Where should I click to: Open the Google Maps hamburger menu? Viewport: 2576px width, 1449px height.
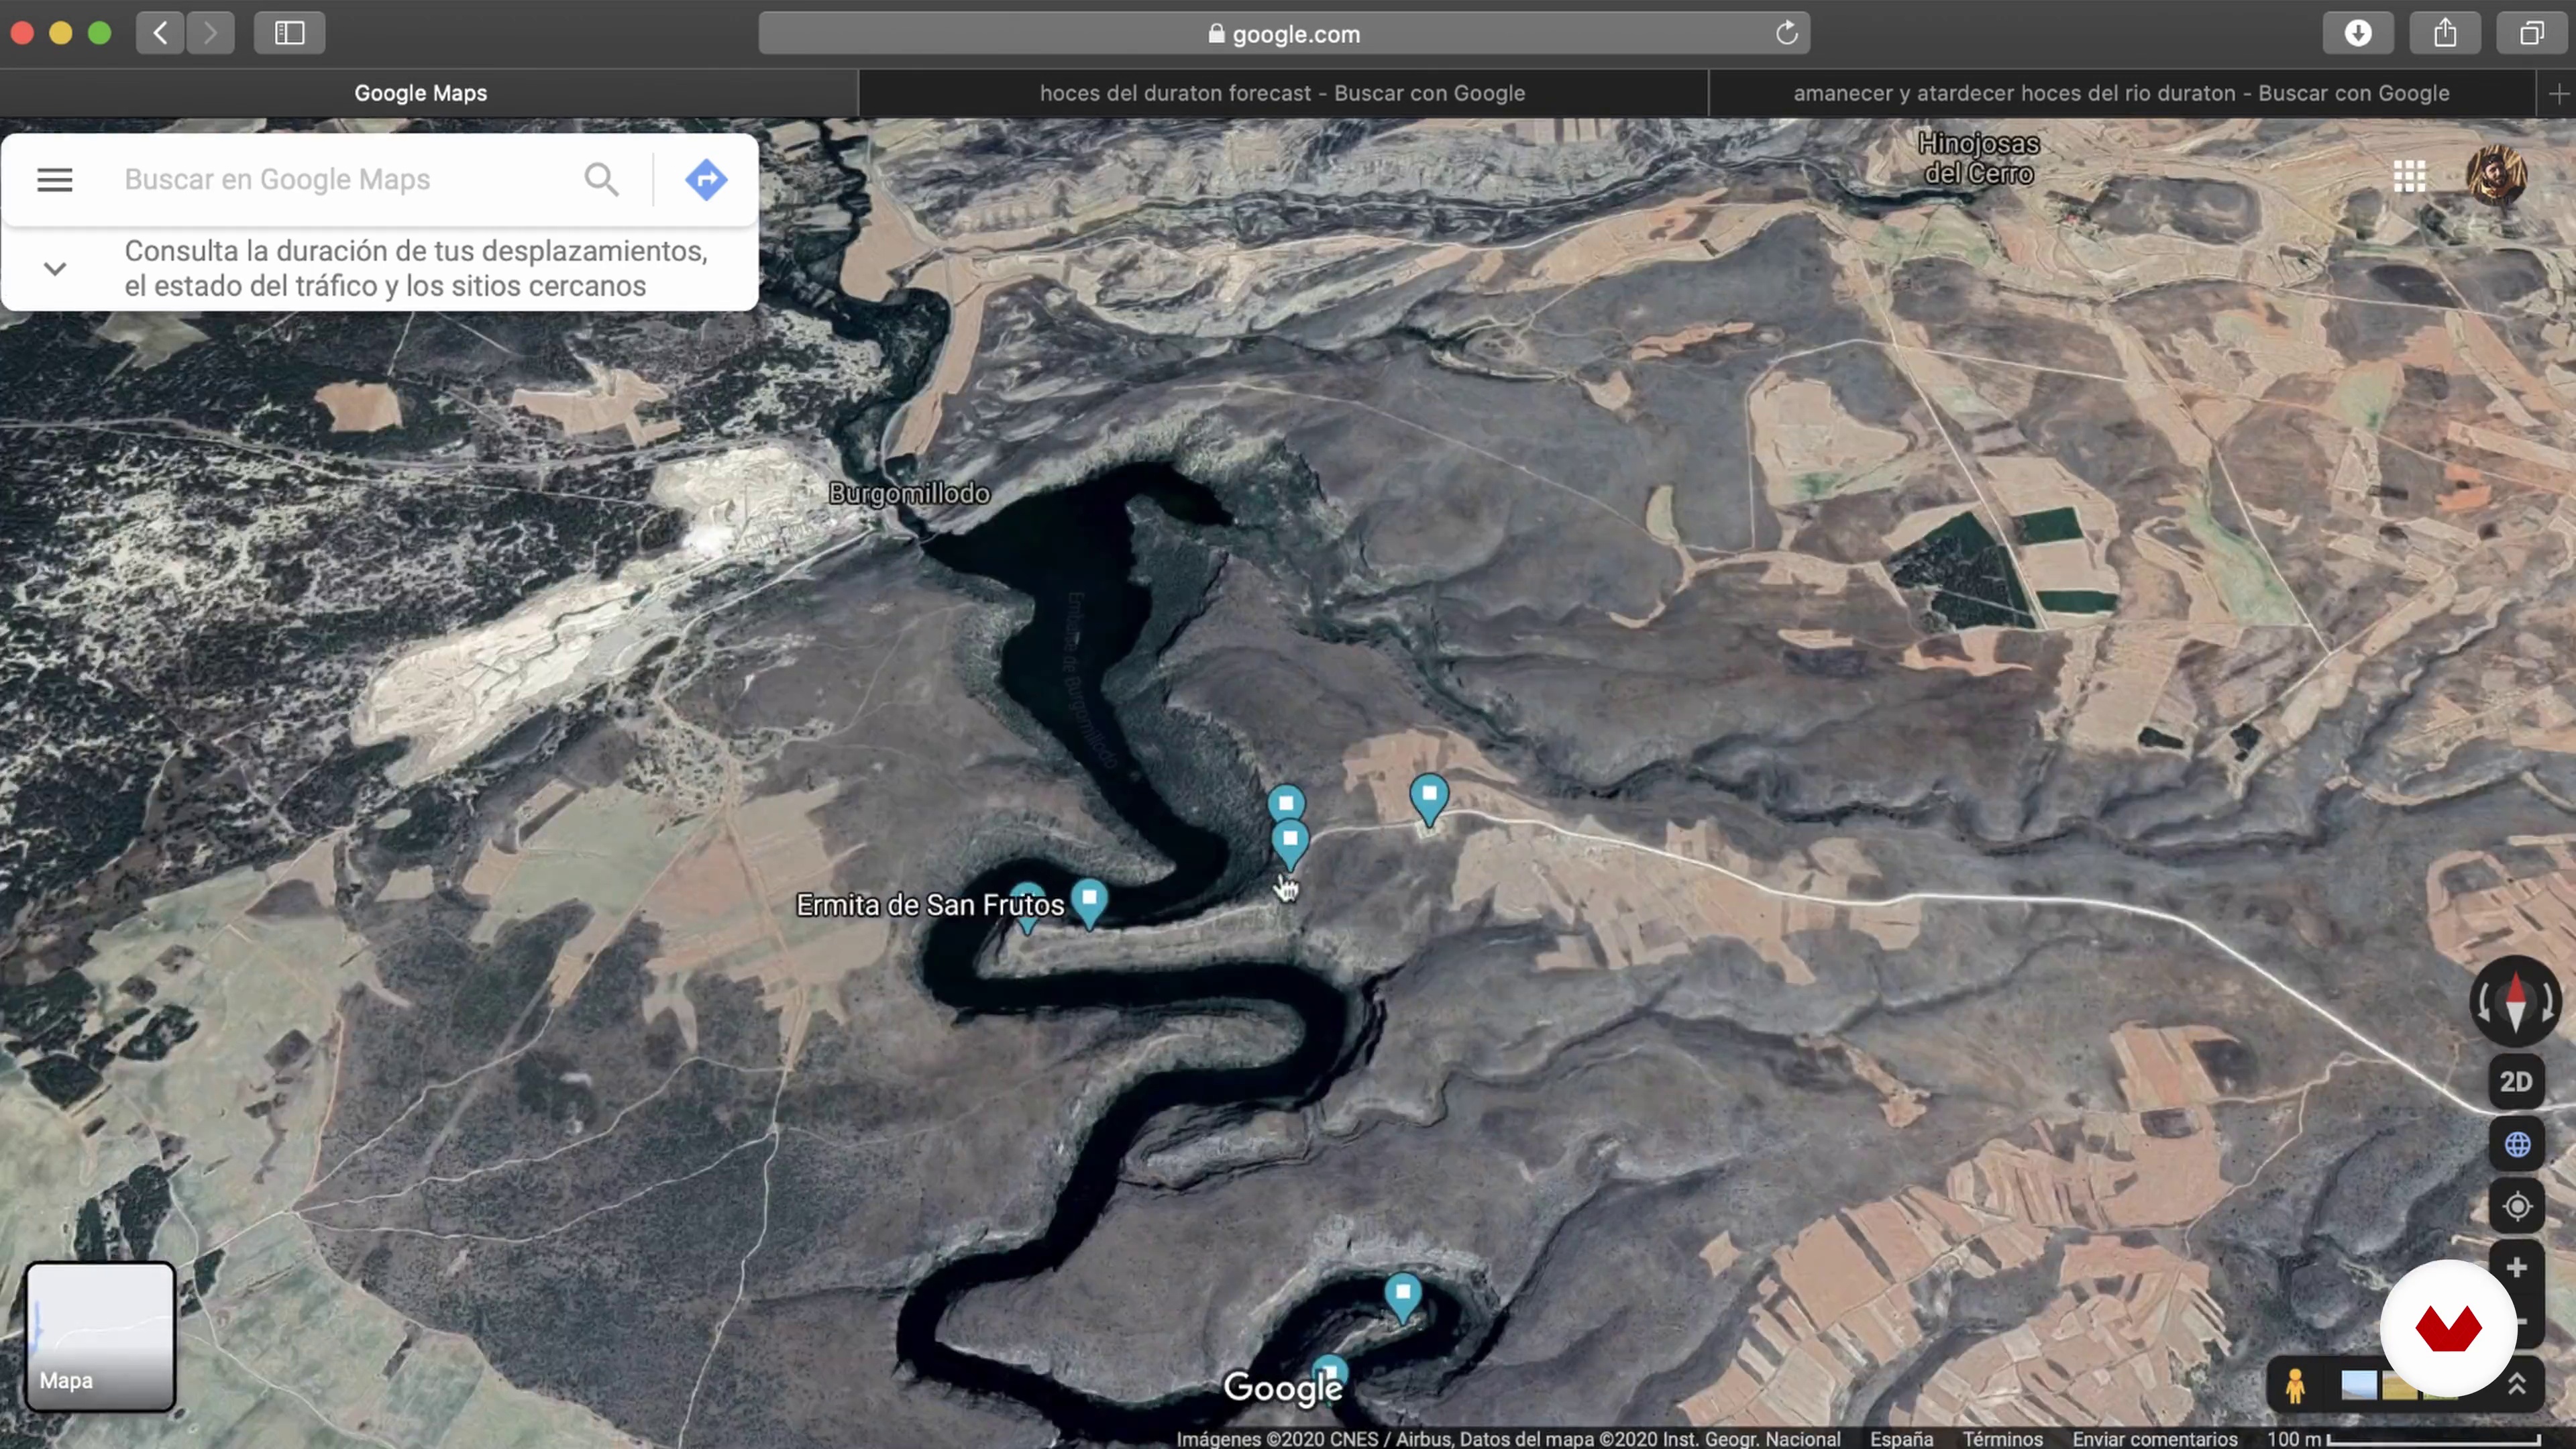click(55, 180)
